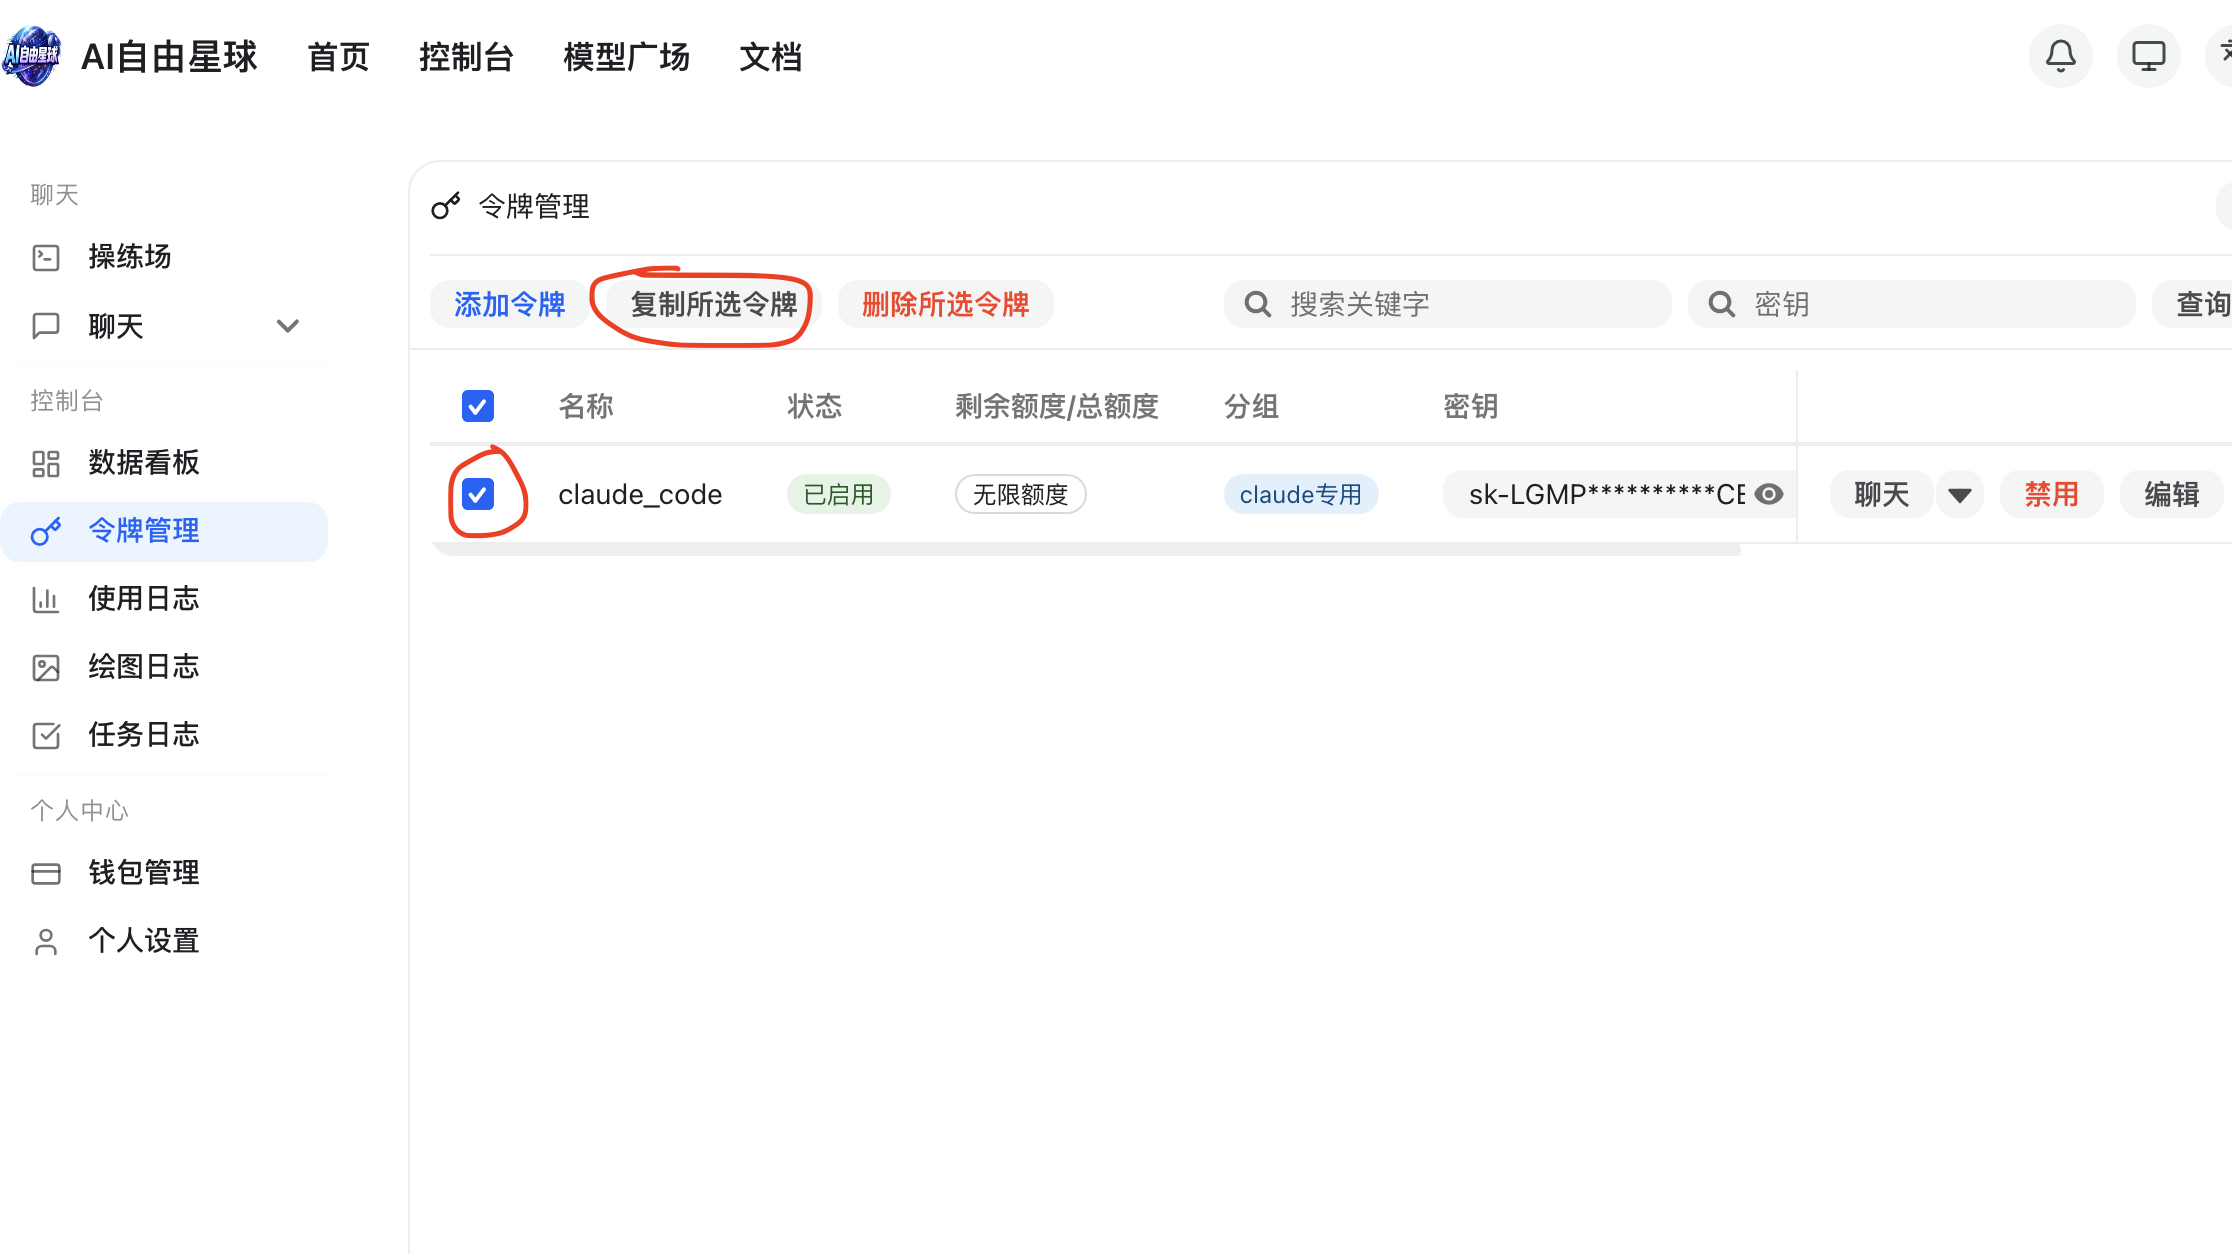Expand the 聊天 sidebar chevron

288,326
